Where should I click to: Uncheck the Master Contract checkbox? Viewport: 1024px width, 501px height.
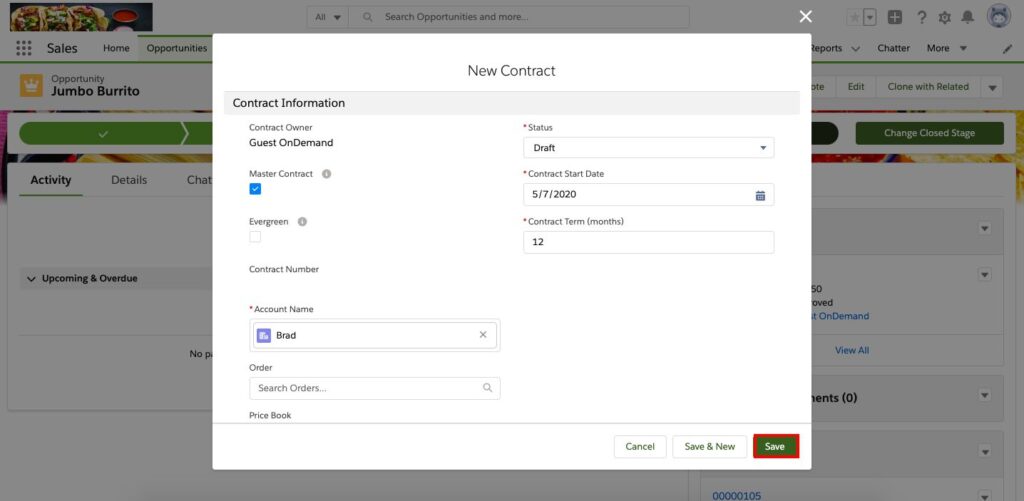tap(255, 189)
